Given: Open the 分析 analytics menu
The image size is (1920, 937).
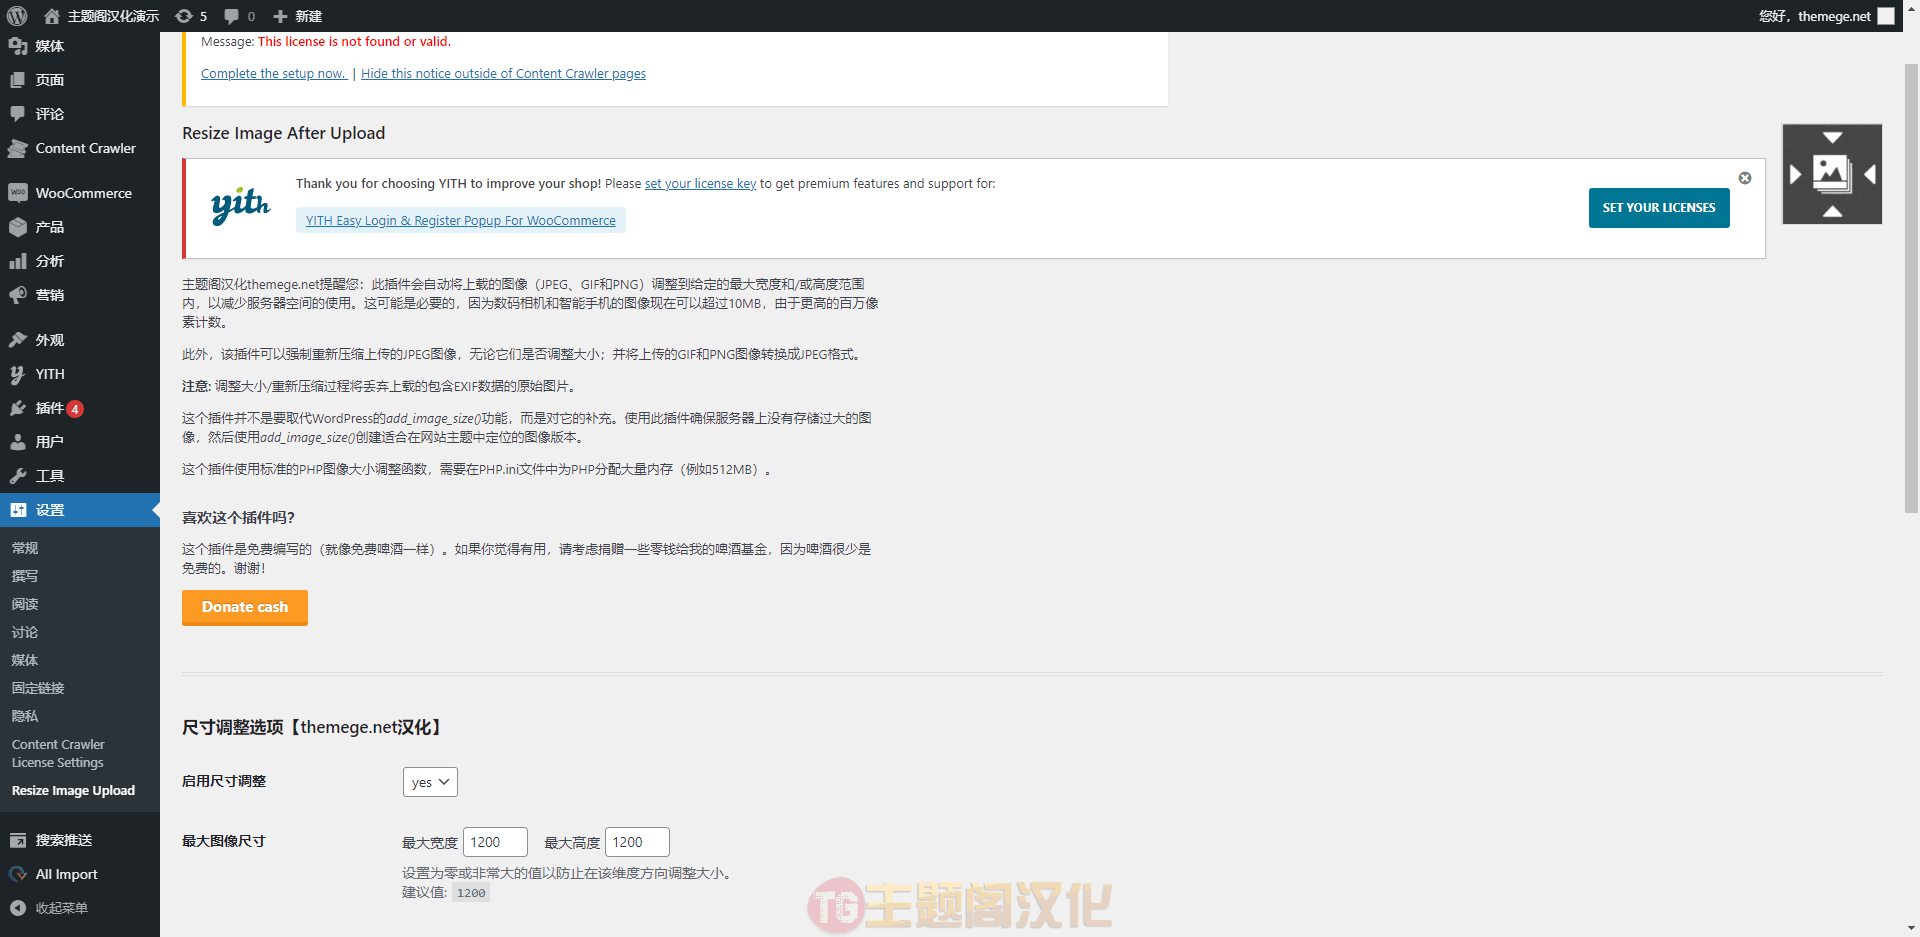Looking at the screenshot, I should (x=80, y=261).
